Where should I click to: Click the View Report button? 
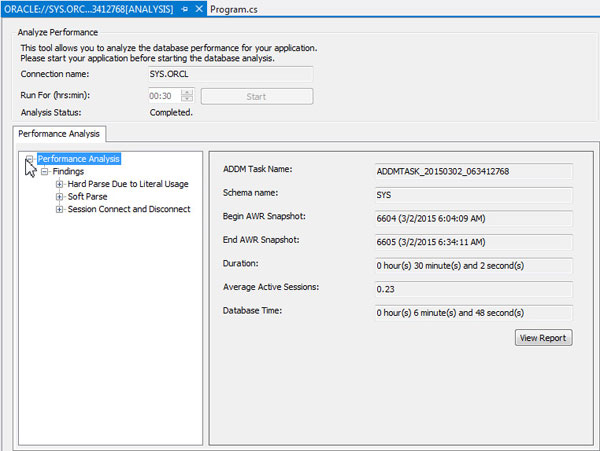click(543, 338)
